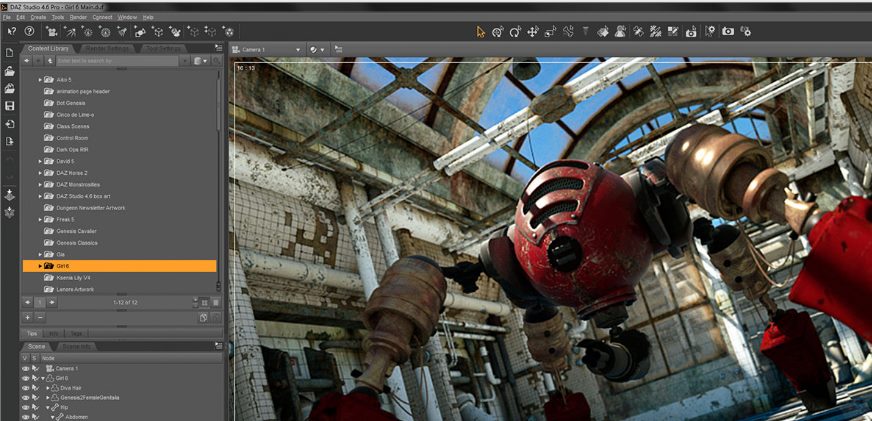This screenshot has height=421, width=872.
Task: Click the Save disk icon in sidebar
Action: pos(9,106)
